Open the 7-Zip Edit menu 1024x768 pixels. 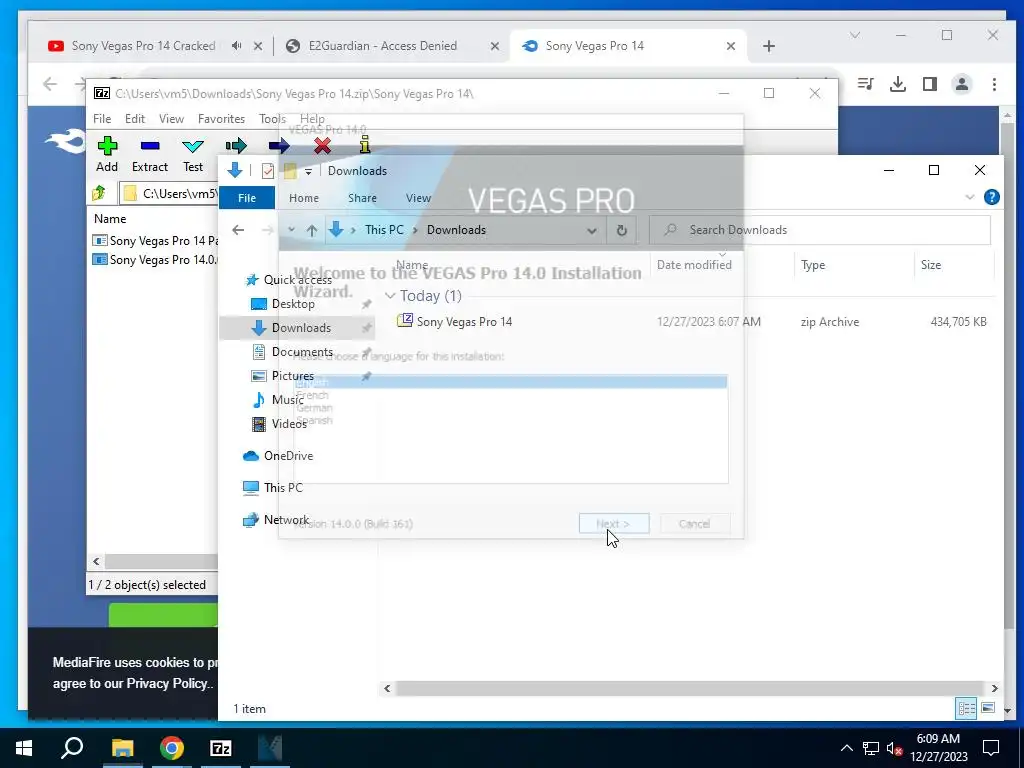pyautogui.click(x=135, y=119)
